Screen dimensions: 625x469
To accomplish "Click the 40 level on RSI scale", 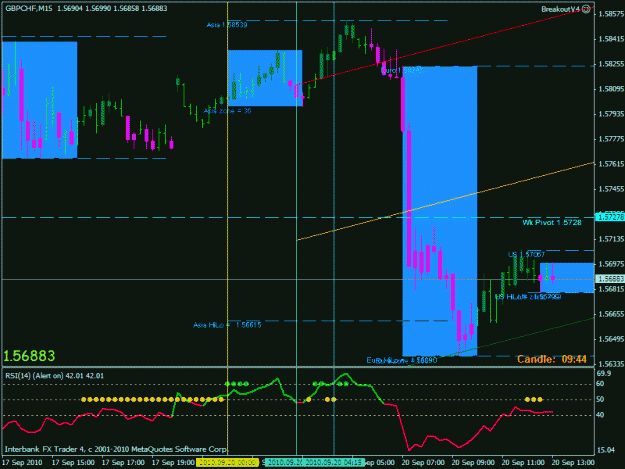I will (x=601, y=415).
